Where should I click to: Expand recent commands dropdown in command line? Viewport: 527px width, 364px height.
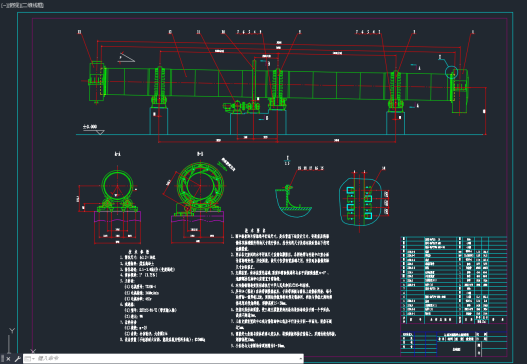29,359
